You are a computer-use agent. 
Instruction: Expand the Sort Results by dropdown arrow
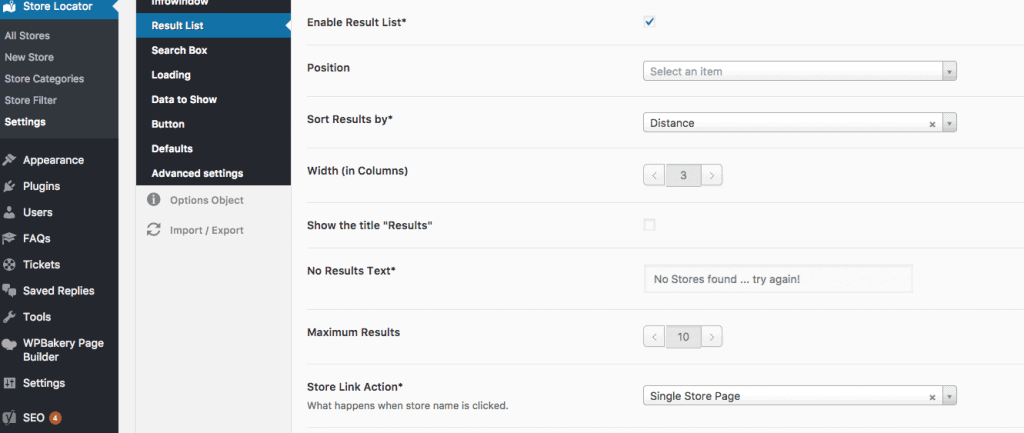pyautogui.click(x=949, y=123)
